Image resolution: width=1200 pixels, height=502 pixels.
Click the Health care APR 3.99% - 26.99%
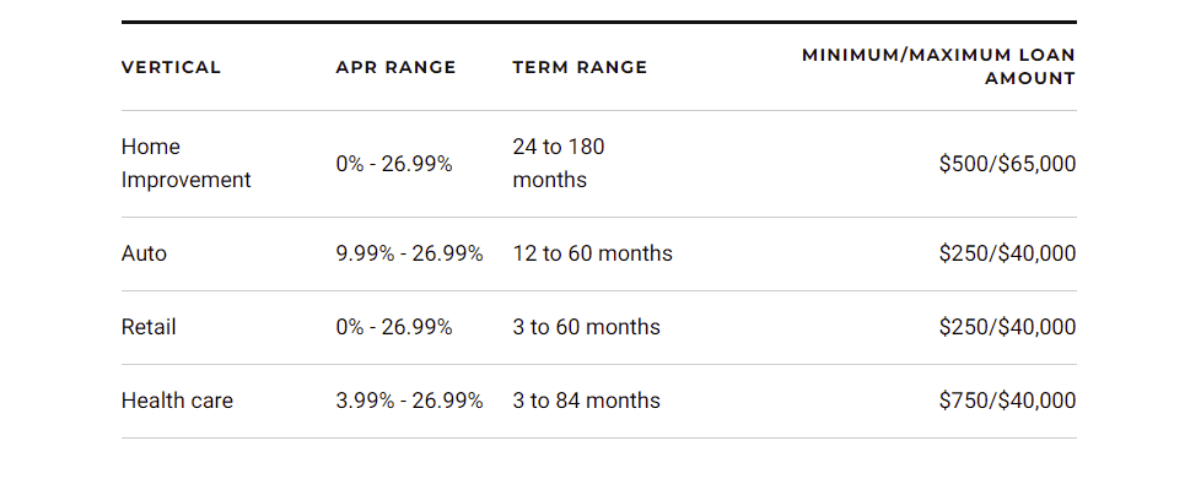point(410,401)
